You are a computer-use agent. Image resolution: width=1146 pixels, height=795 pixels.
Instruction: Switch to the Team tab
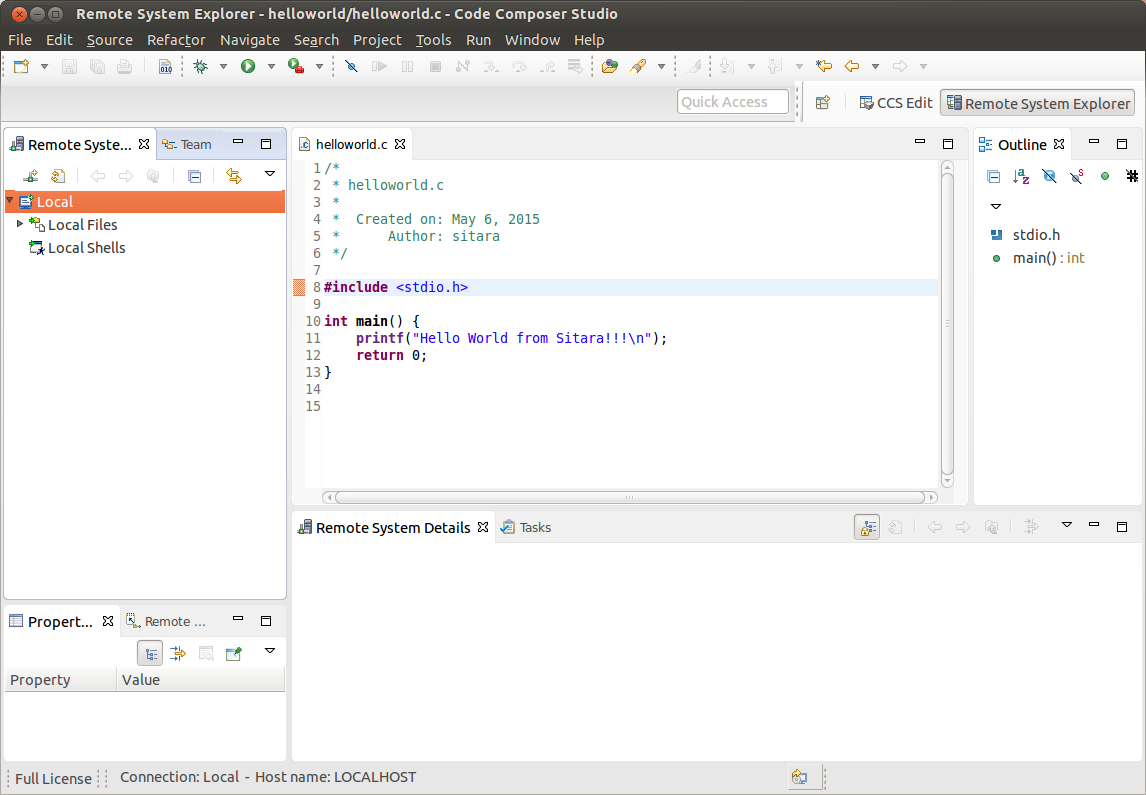point(196,143)
